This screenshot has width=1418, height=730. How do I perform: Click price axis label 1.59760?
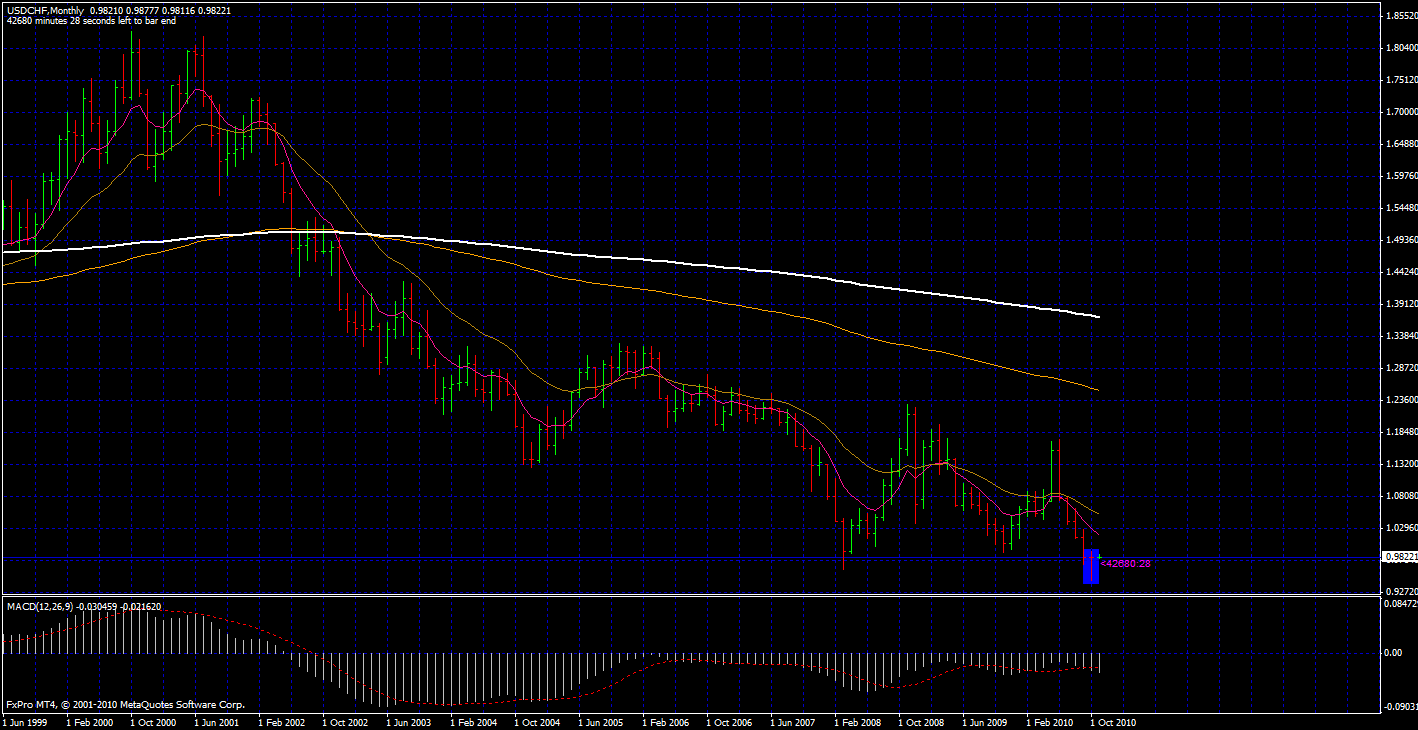(x=1400, y=176)
